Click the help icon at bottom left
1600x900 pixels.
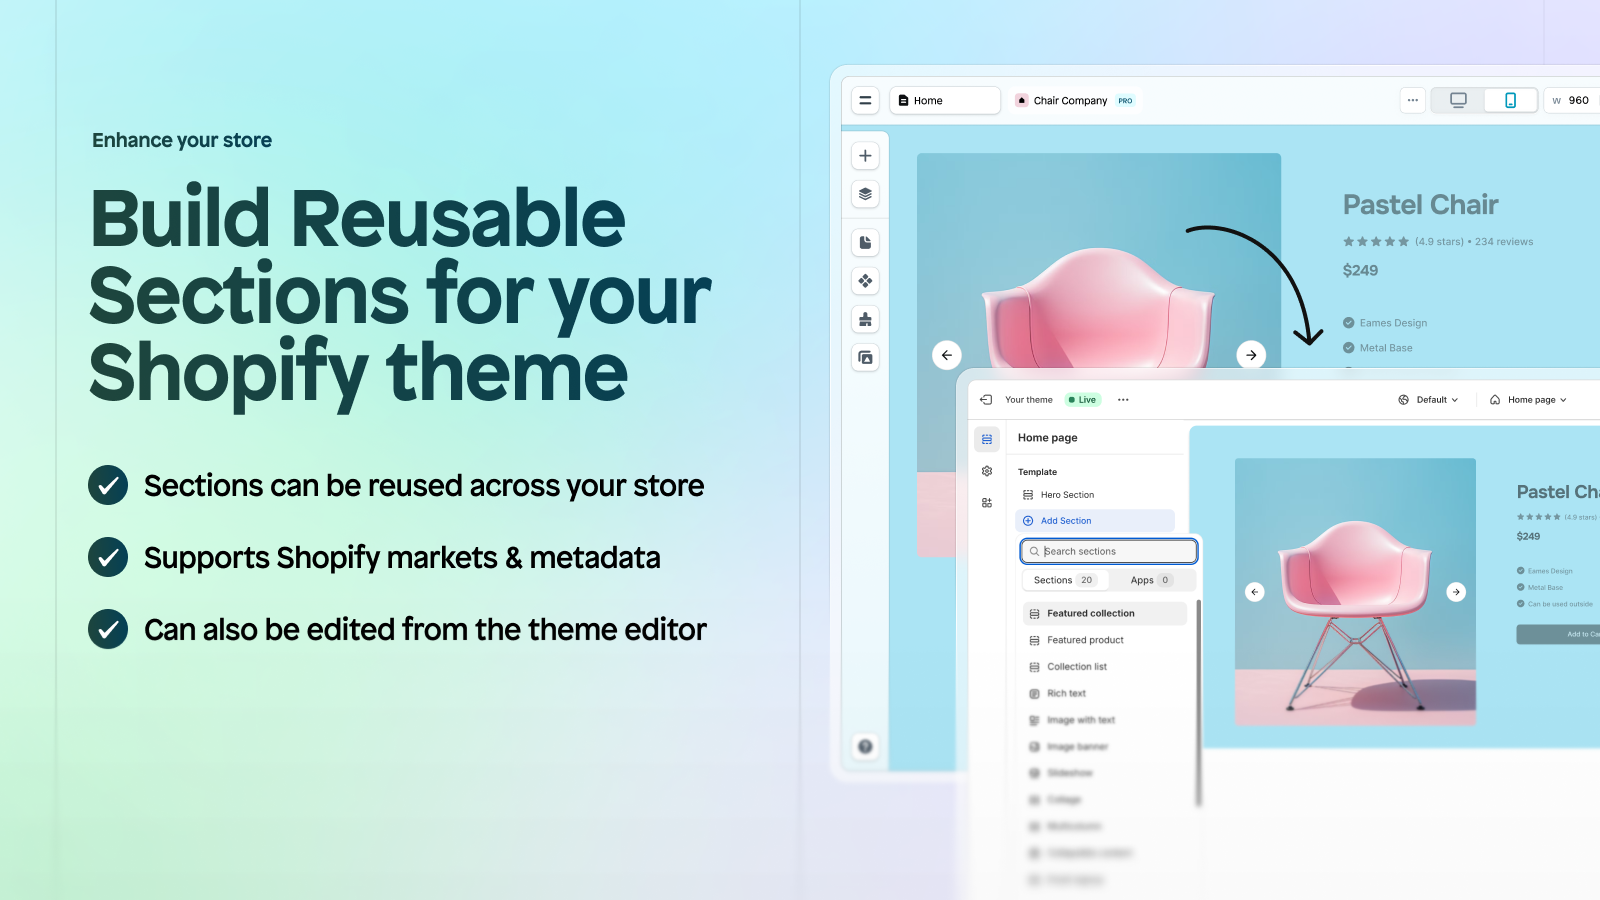point(865,746)
